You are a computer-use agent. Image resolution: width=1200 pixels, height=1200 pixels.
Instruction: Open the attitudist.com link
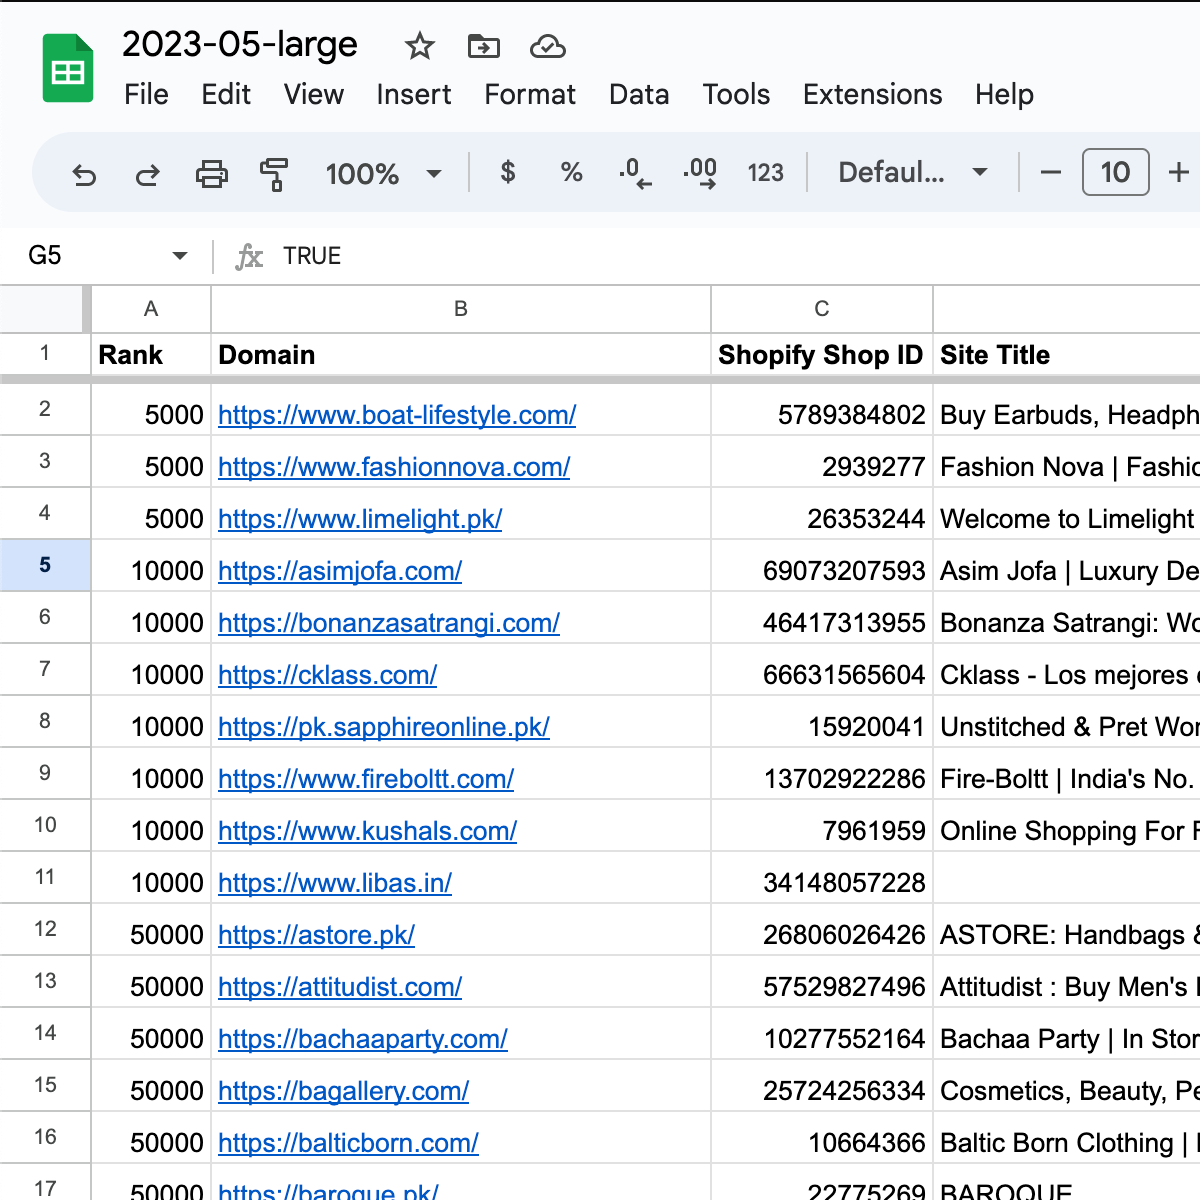coord(340,987)
